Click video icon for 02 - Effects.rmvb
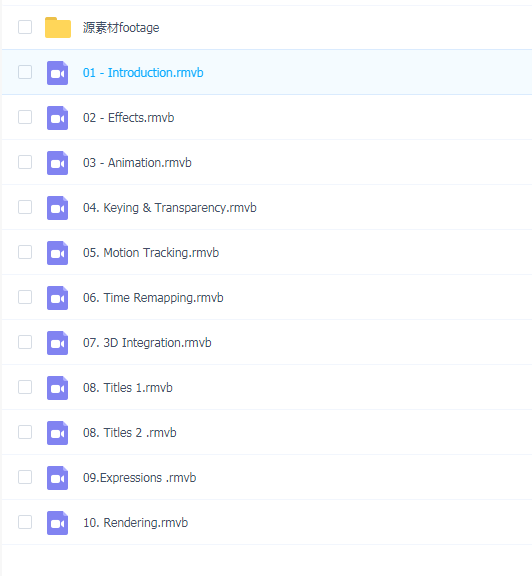This screenshot has width=532, height=576. (57, 118)
